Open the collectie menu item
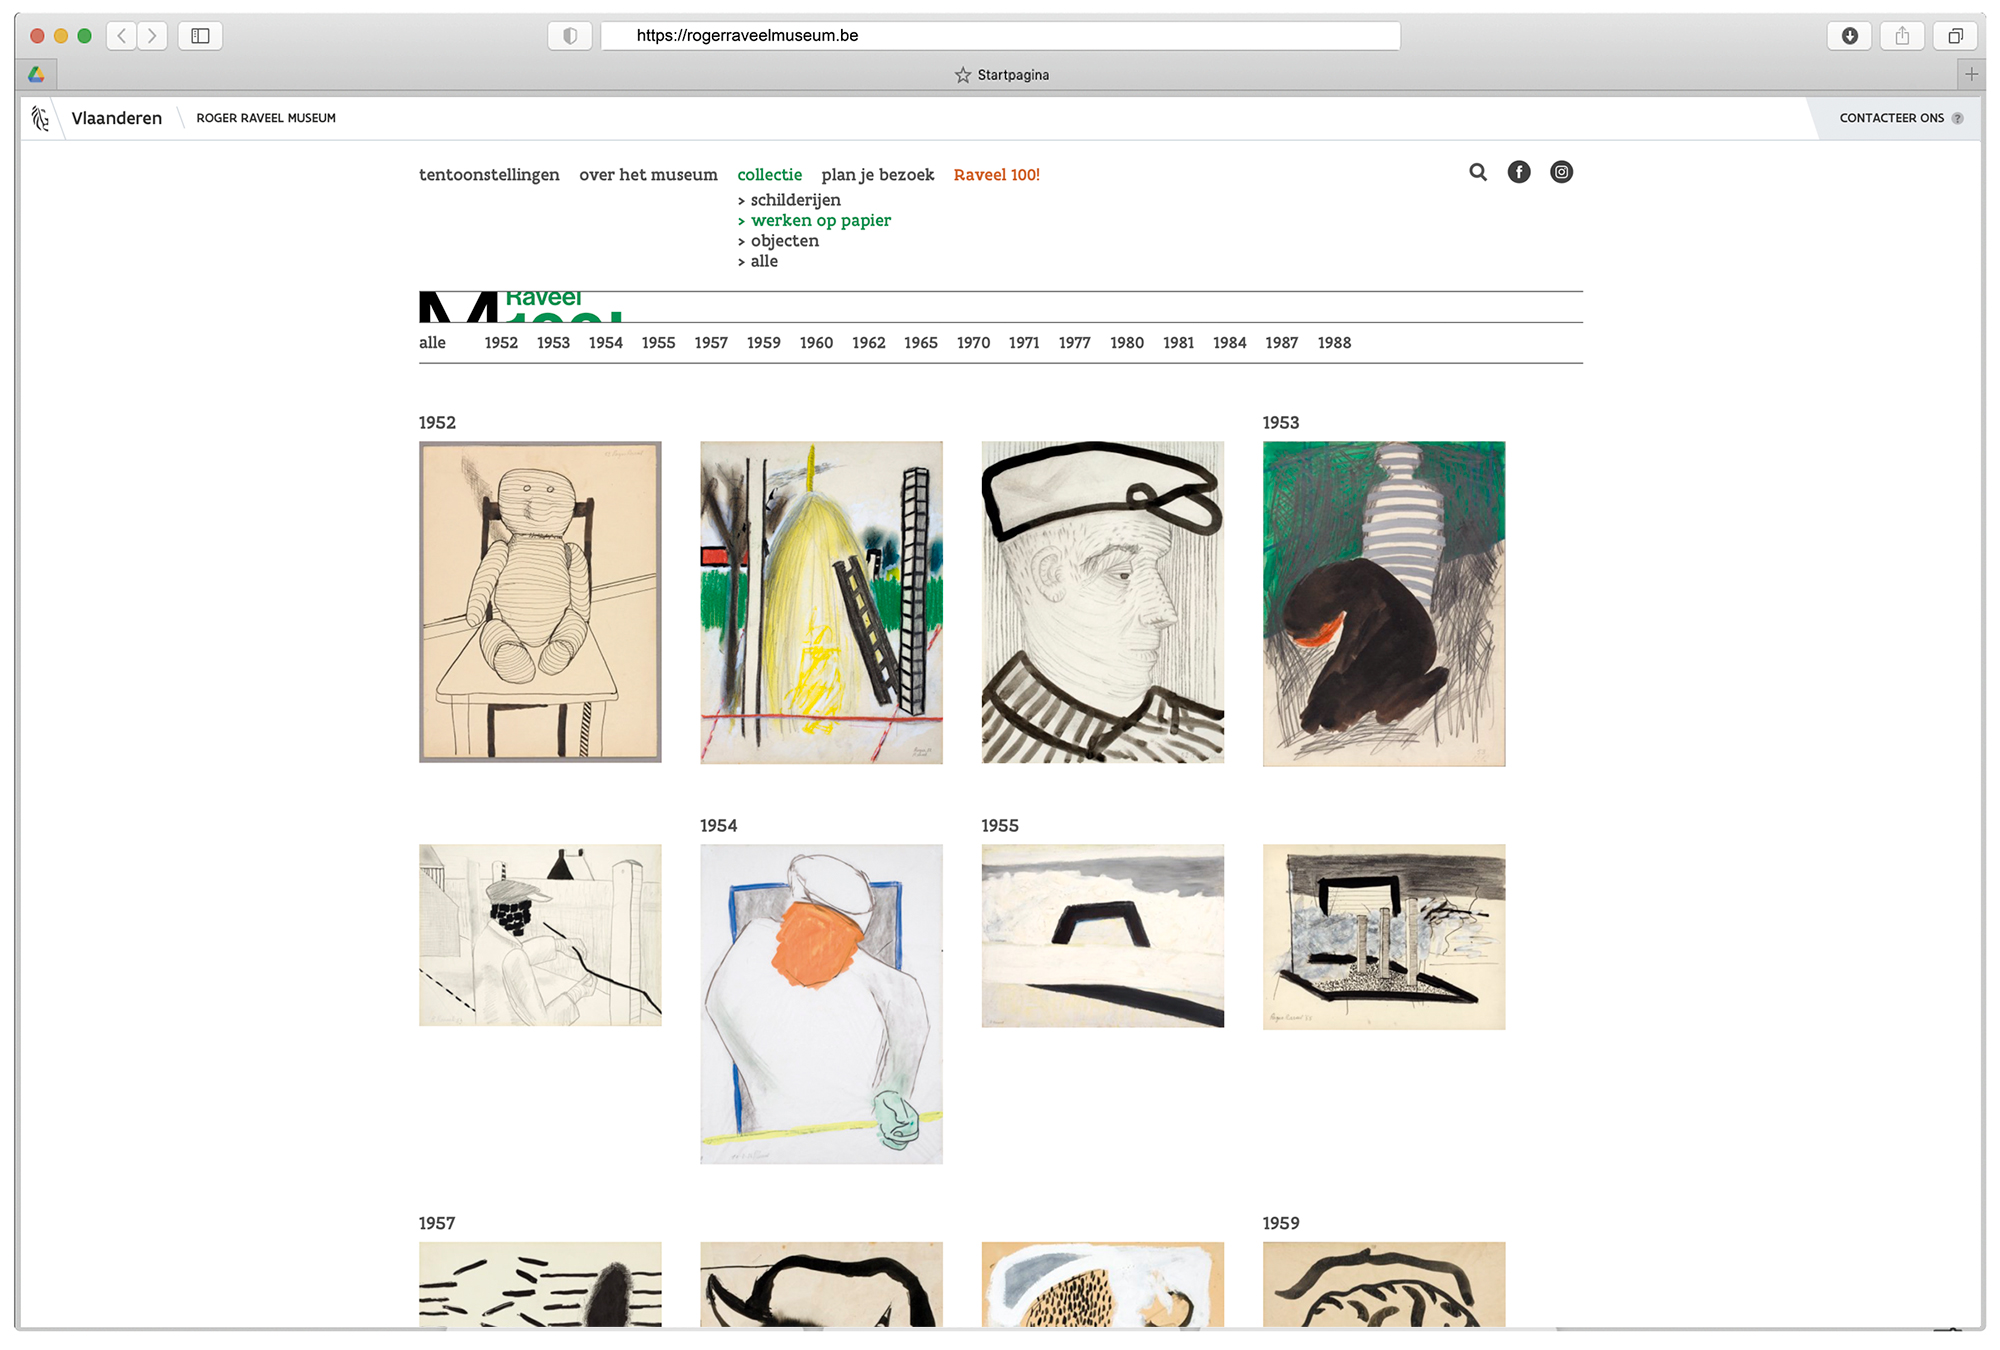Viewport: 2000px width, 1350px height. click(769, 175)
